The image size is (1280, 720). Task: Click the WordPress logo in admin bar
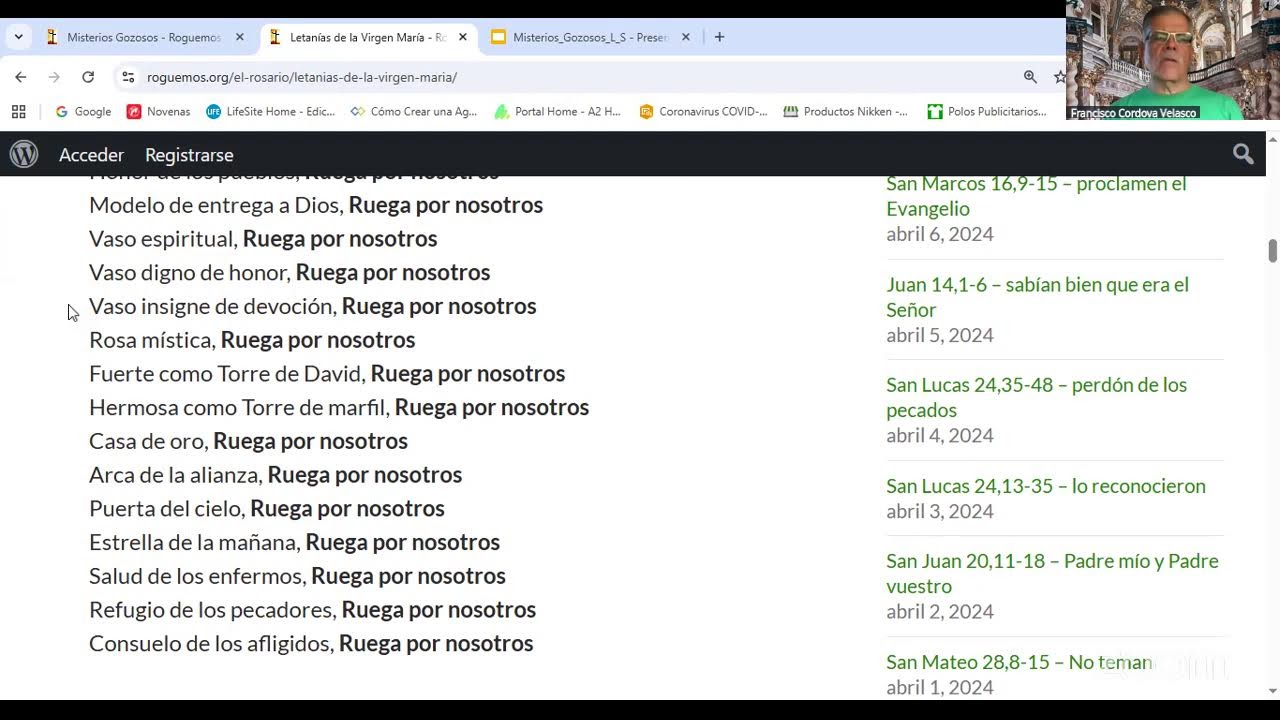tap(24, 155)
